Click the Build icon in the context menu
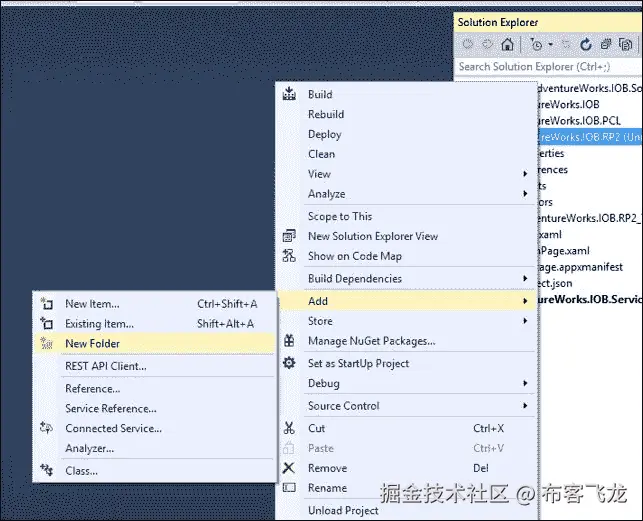 [x=289, y=94]
